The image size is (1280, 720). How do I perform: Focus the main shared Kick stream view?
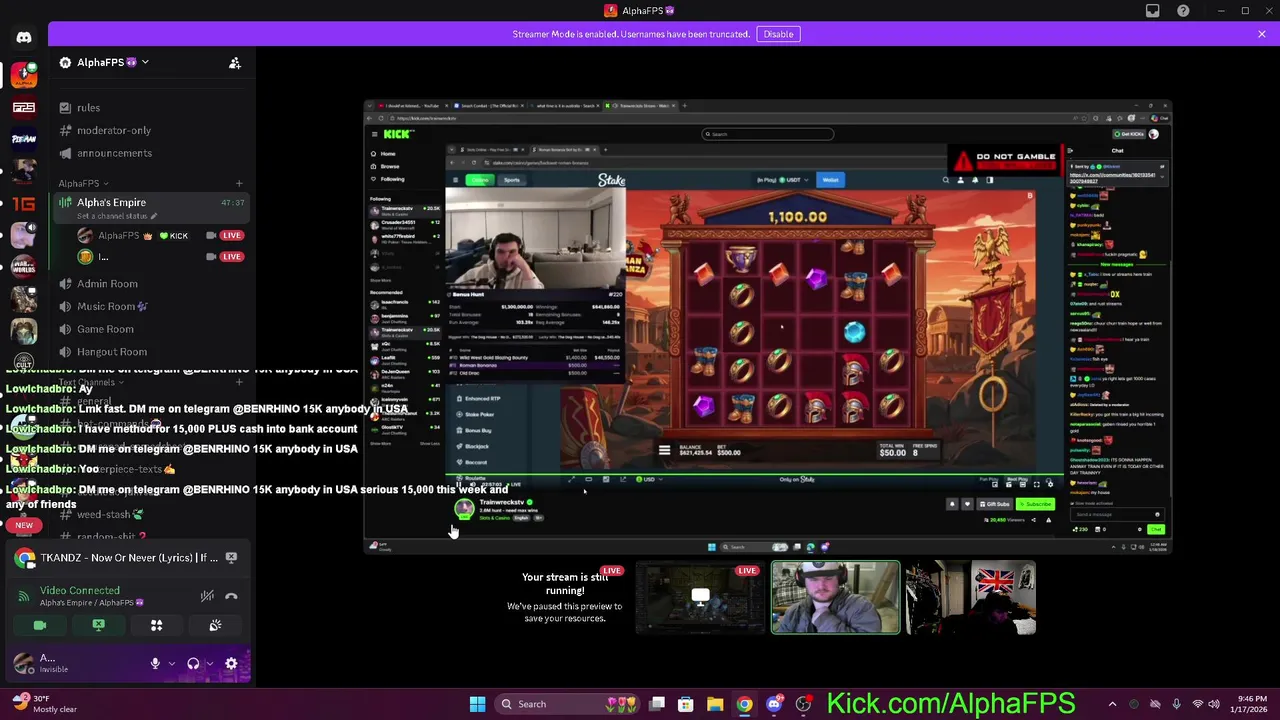pos(767,326)
